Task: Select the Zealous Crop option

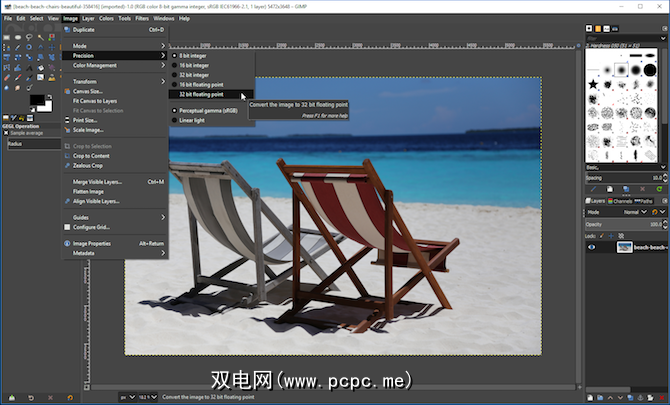Action: [x=88, y=166]
